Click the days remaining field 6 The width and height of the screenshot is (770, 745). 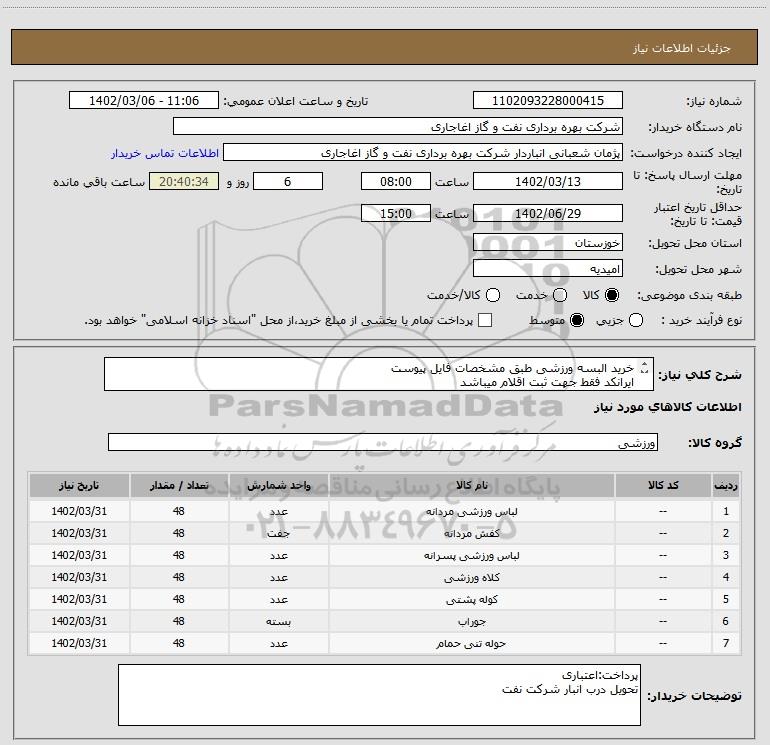click(x=288, y=181)
